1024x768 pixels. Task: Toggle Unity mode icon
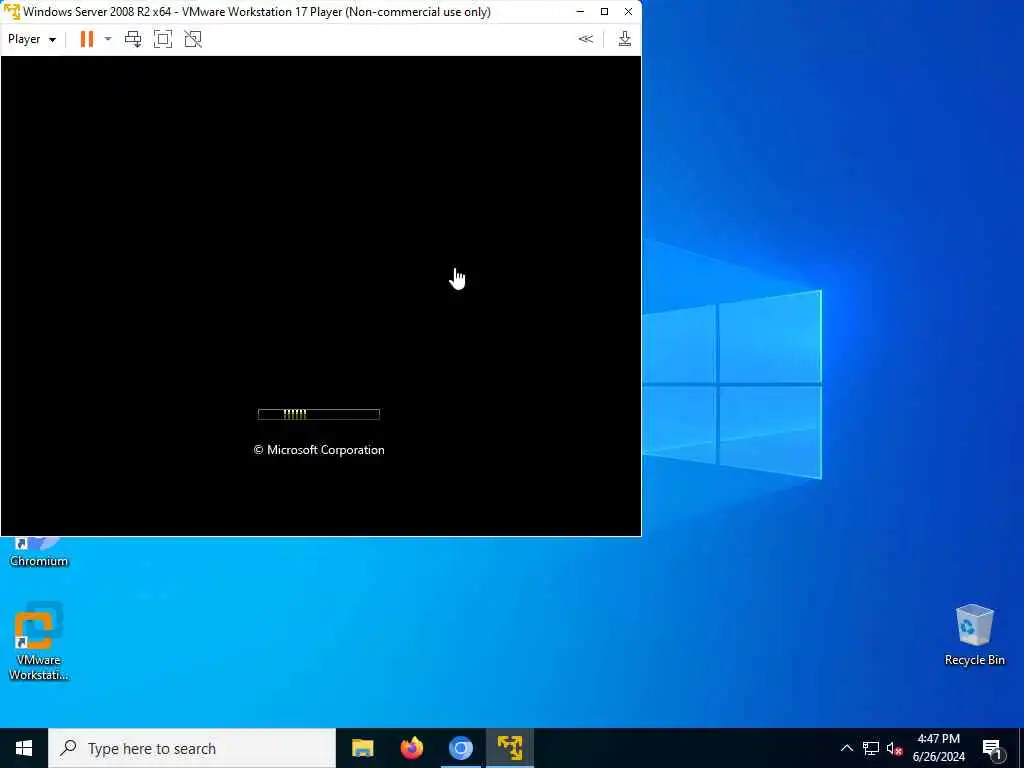tap(193, 39)
